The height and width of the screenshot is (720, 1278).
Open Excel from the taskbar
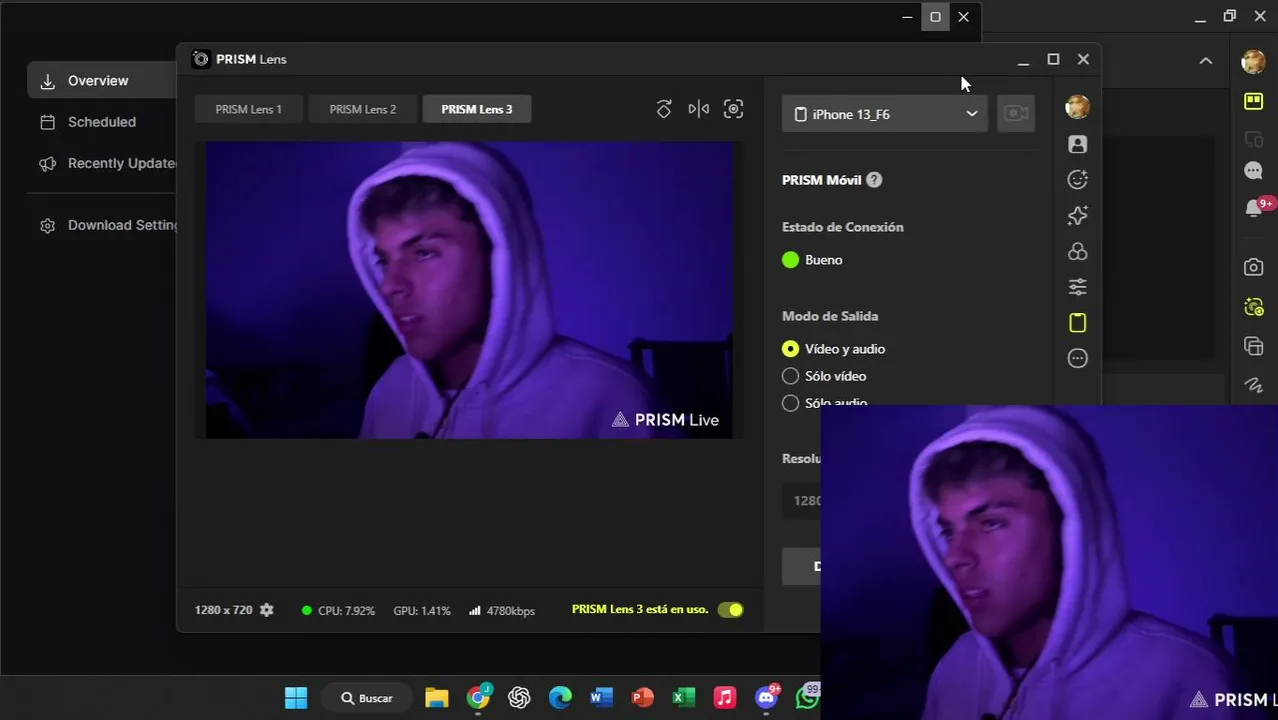tap(683, 698)
